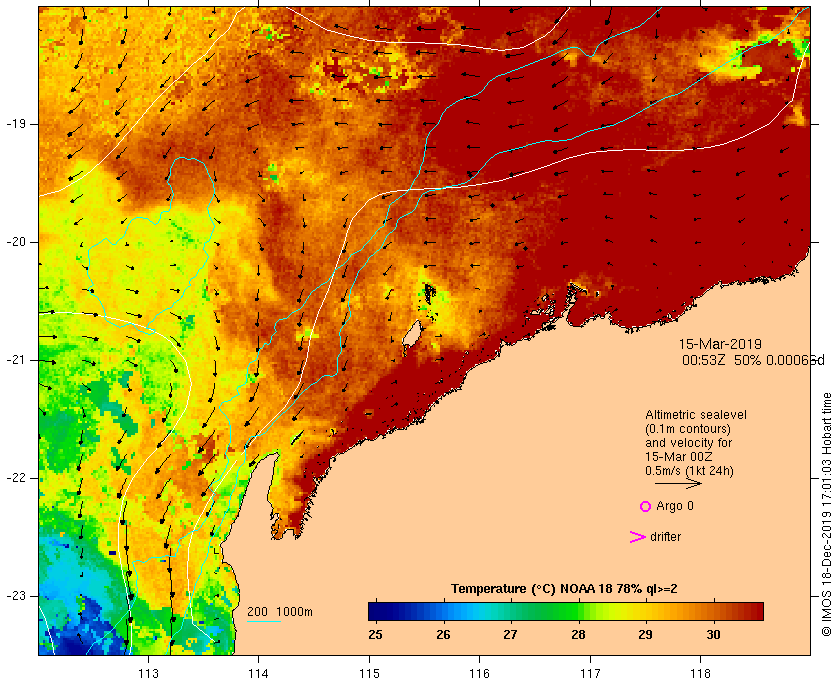Click the magenta drifter arrow symbol
The width and height of the screenshot is (840, 680).
click(x=637, y=537)
